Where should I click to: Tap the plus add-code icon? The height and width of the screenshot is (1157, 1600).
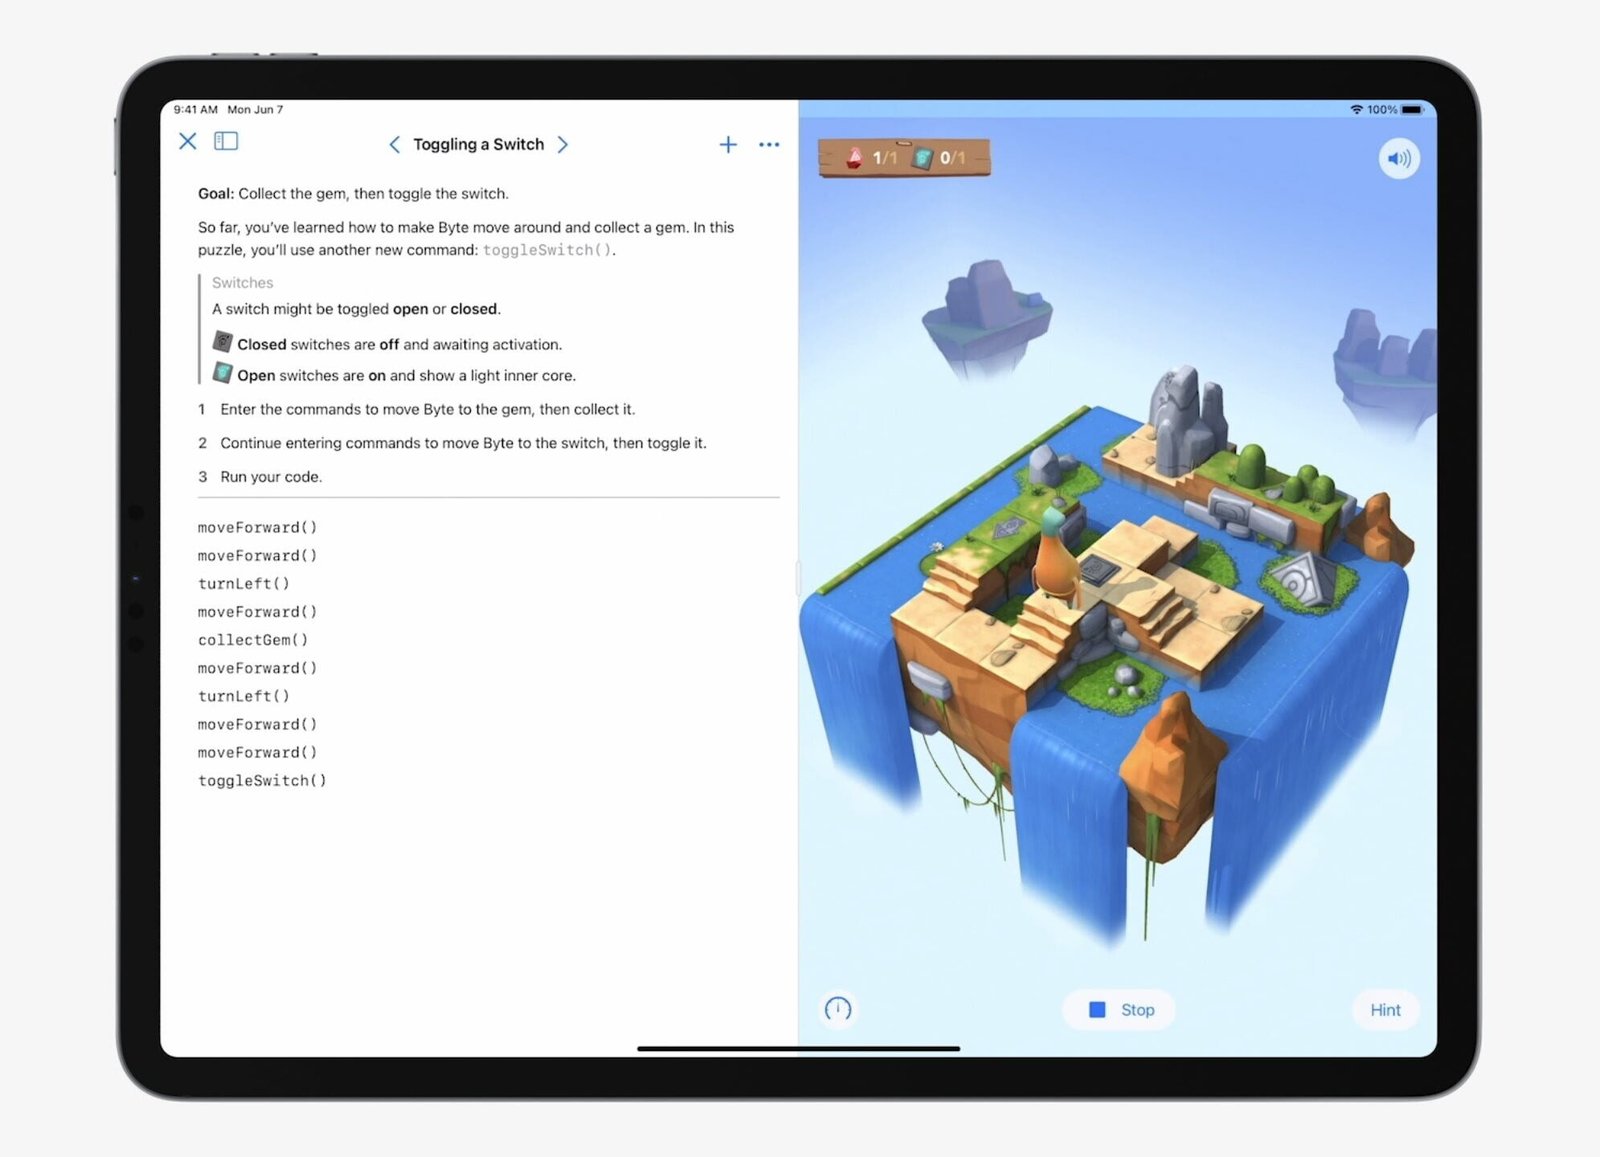point(728,145)
